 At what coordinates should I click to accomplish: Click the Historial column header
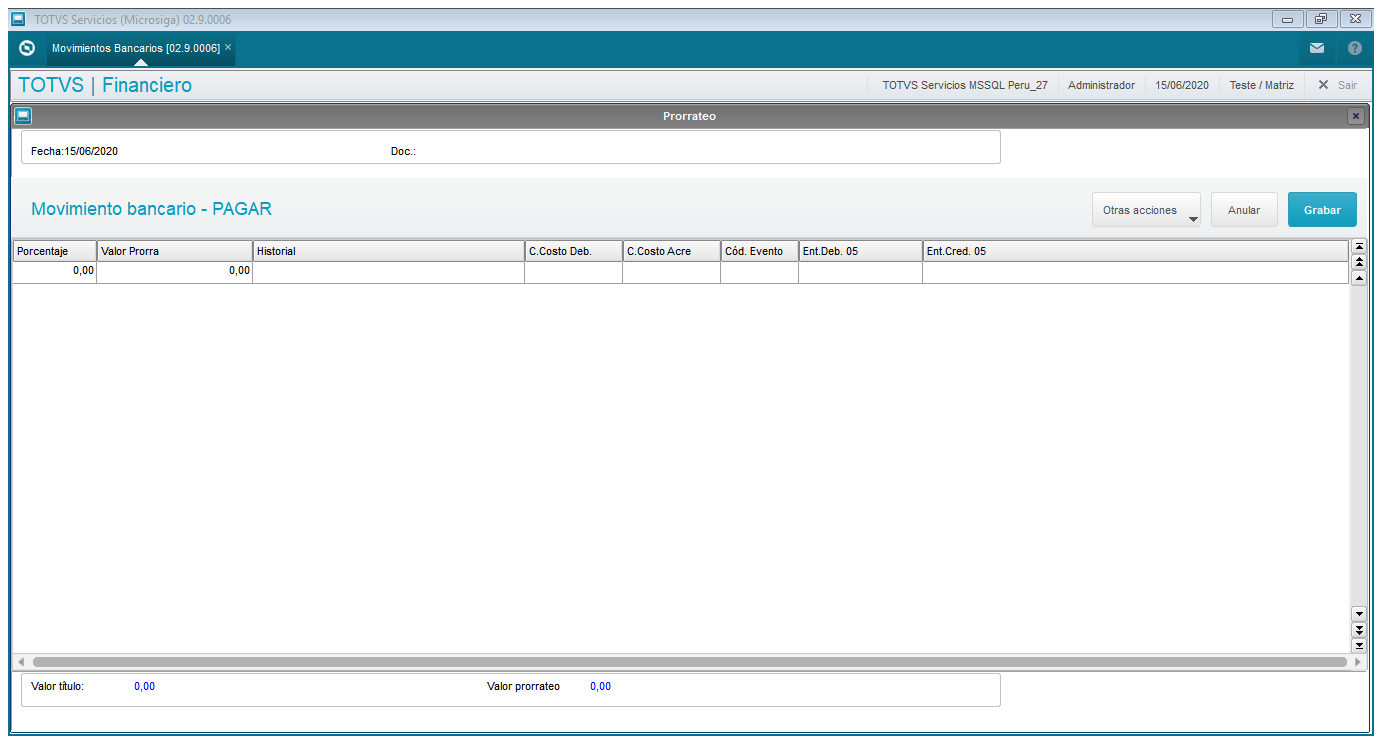388,251
